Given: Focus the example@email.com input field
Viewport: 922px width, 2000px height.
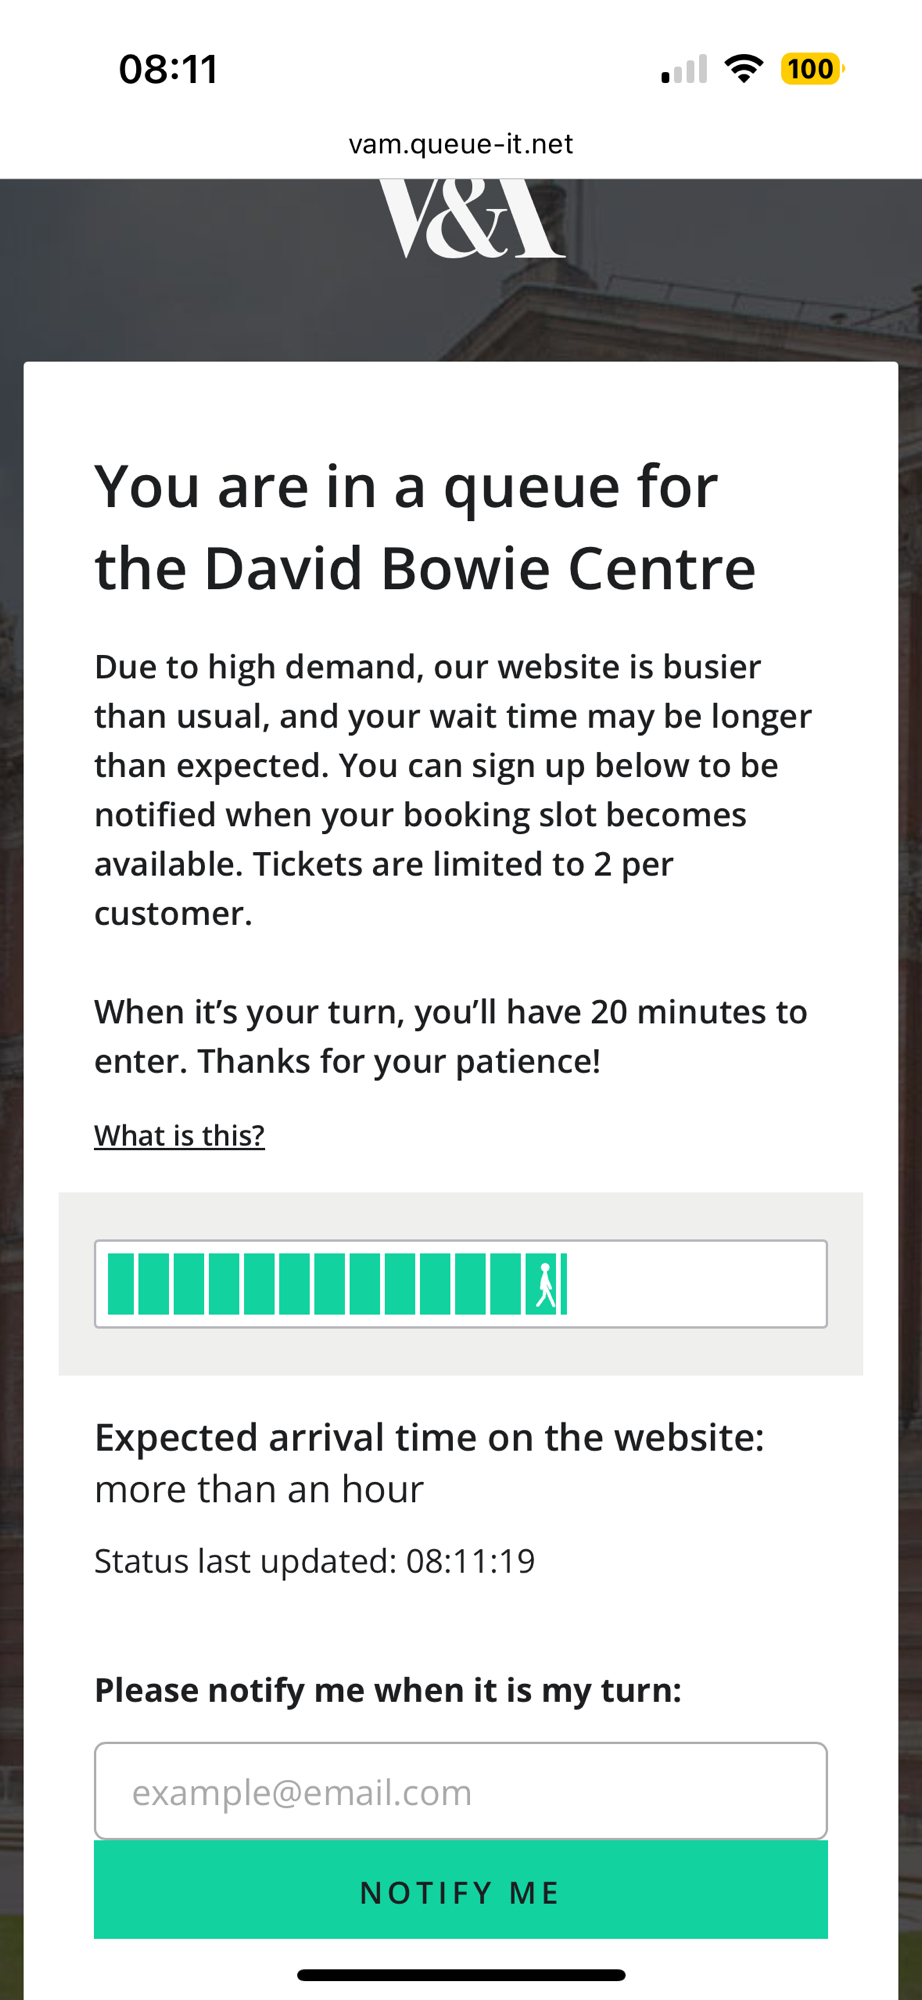Looking at the screenshot, I should pyautogui.click(x=461, y=1791).
